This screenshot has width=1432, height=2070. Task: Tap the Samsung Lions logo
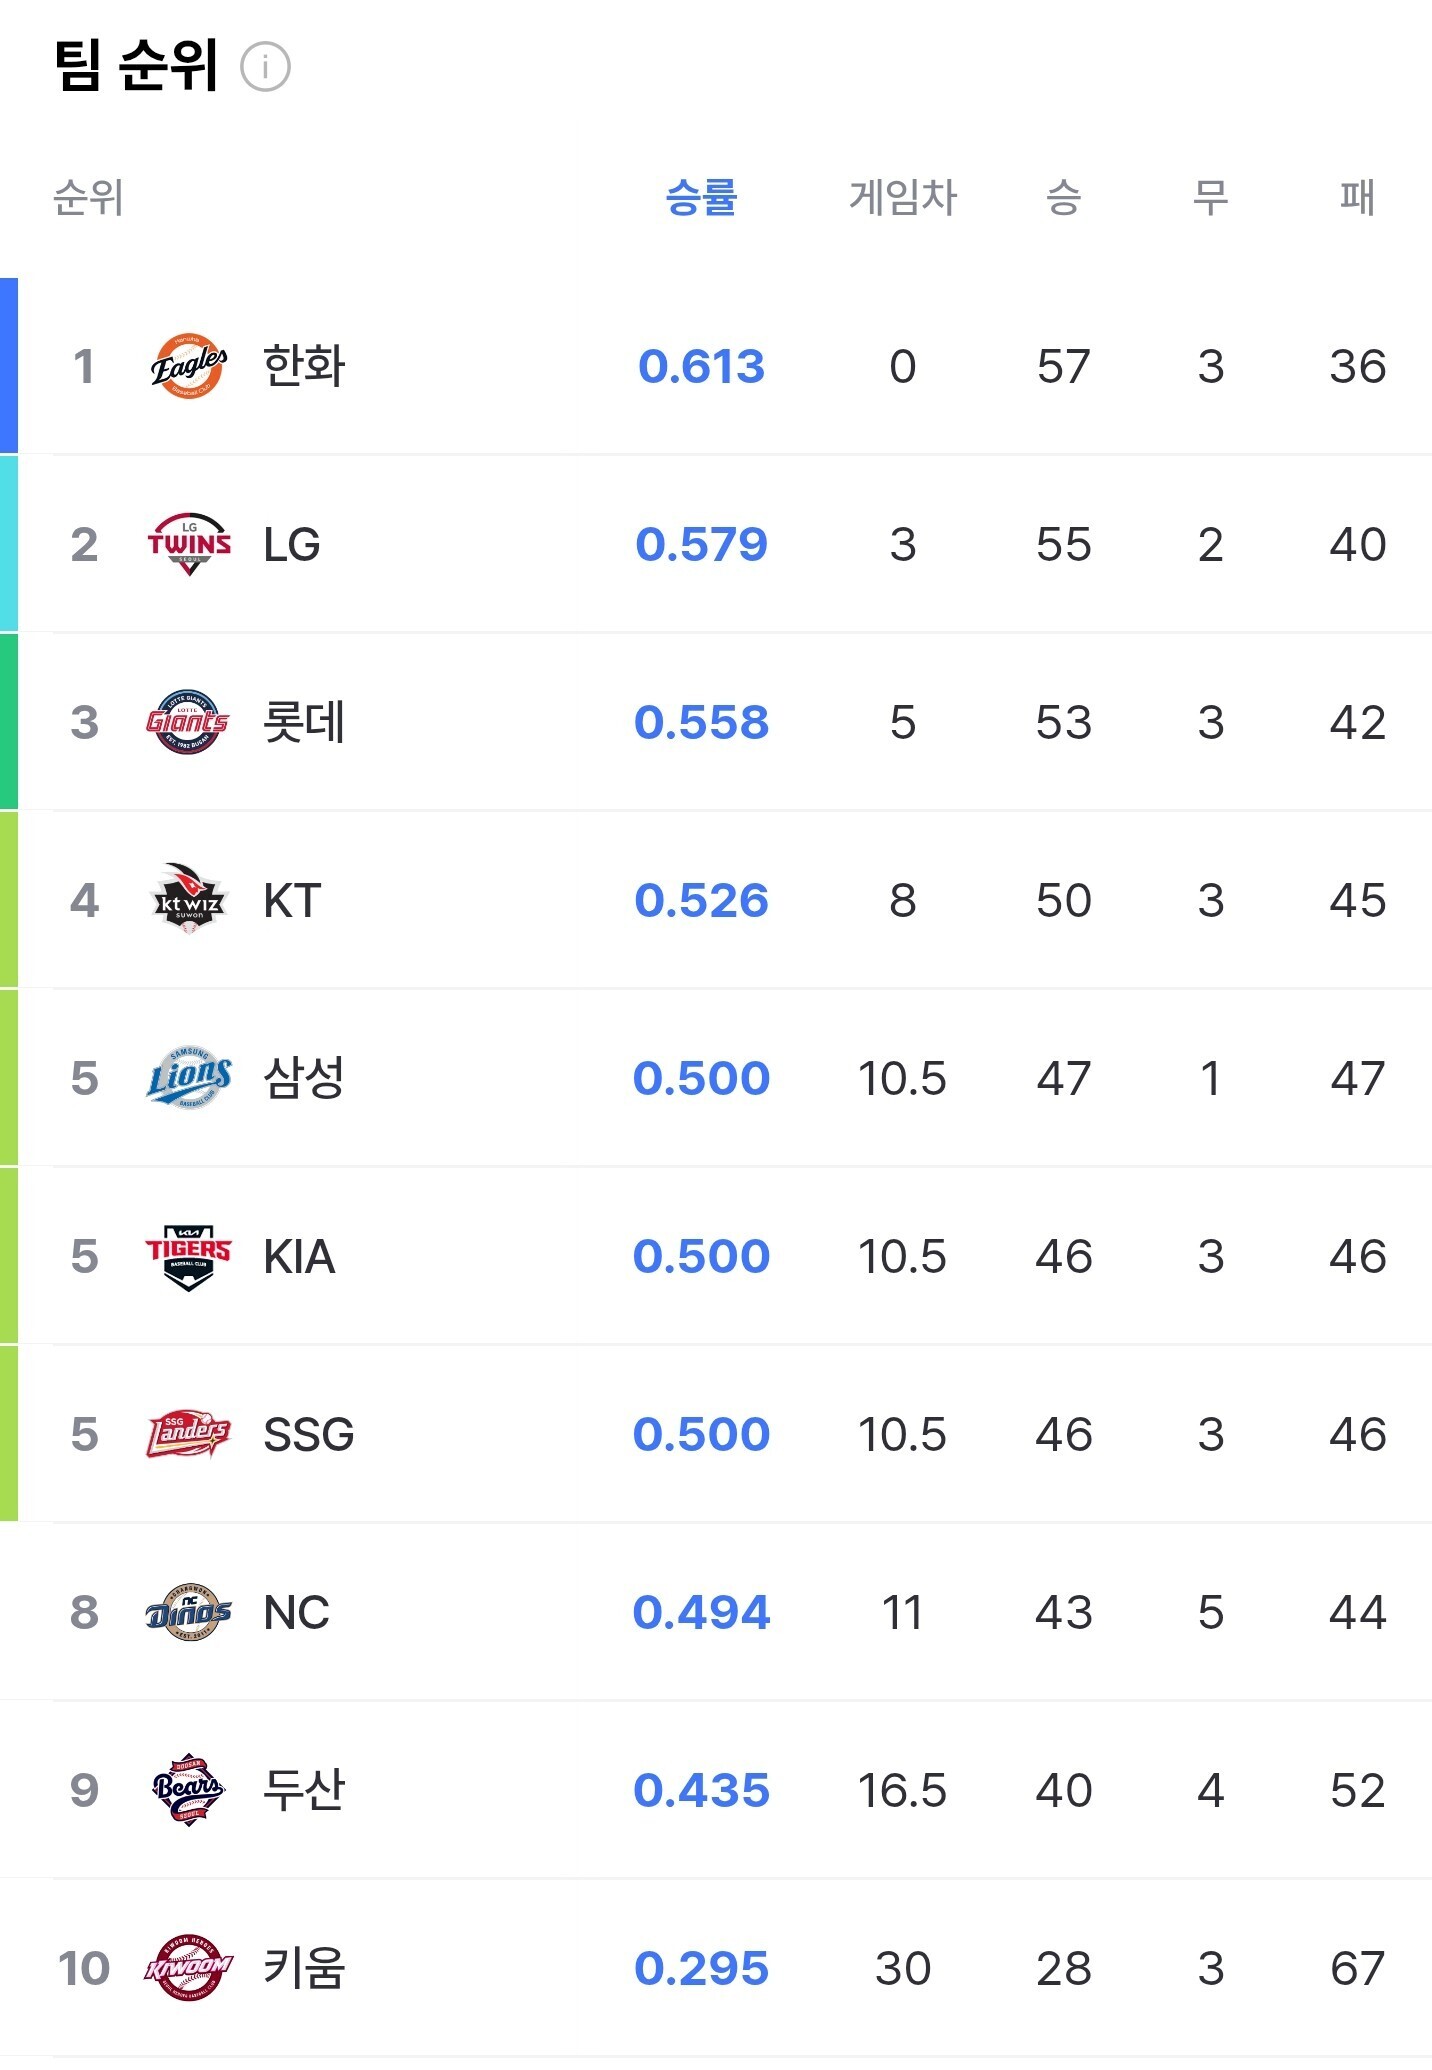189,1078
